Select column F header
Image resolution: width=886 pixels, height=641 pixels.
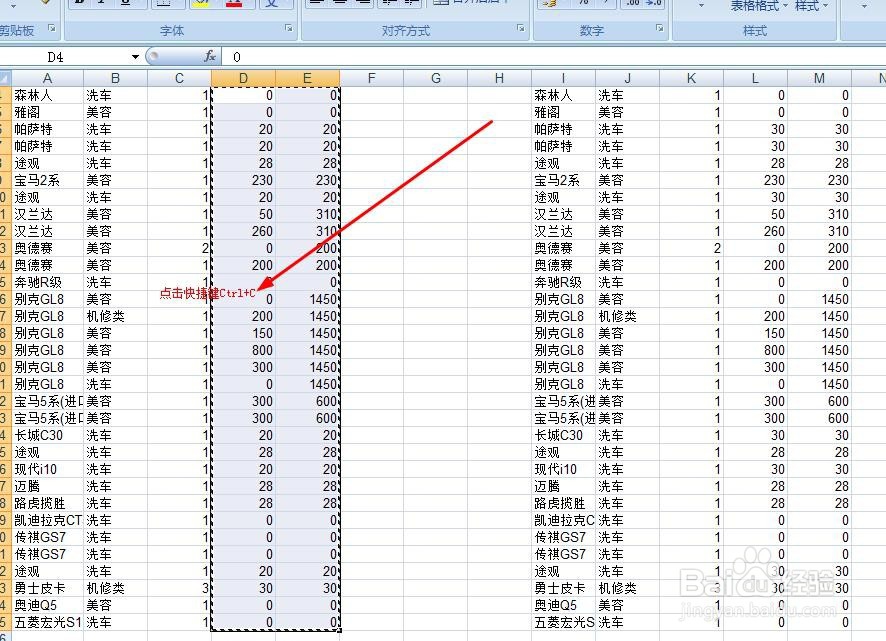pyautogui.click(x=371, y=78)
